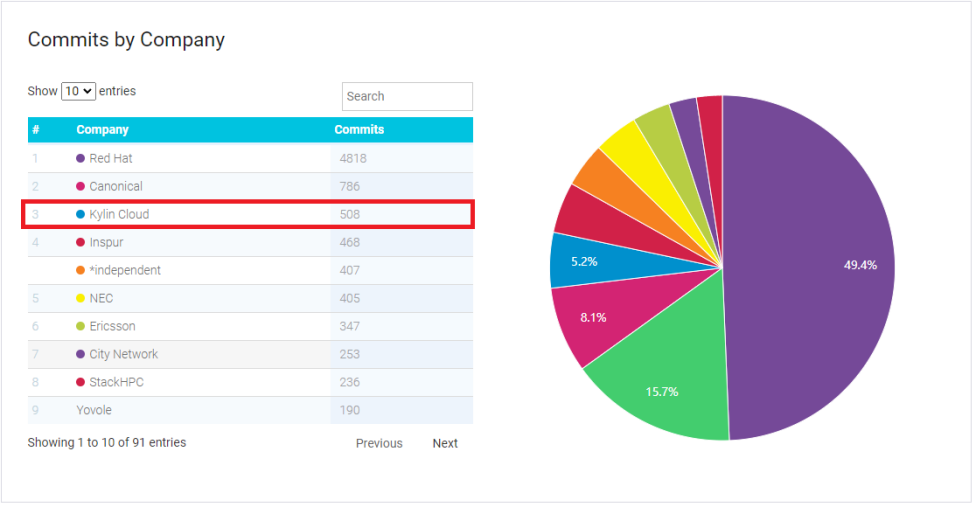Open the entries-per-page dropdown
Image resolution: width=976 pixels, height=507 pixels.
coord(78,91)
